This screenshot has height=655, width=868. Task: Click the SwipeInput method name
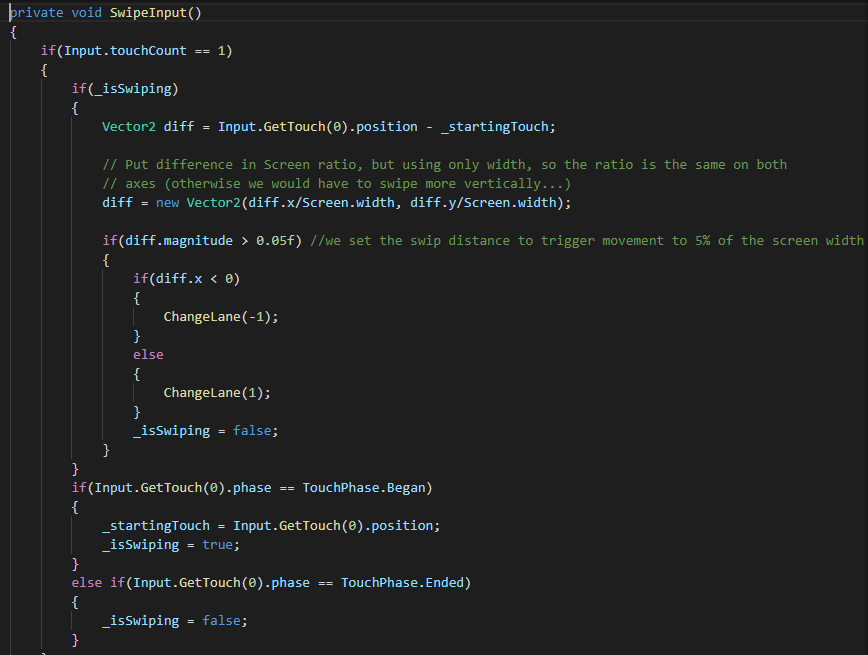pyautogui.click(x=149, y=13)
